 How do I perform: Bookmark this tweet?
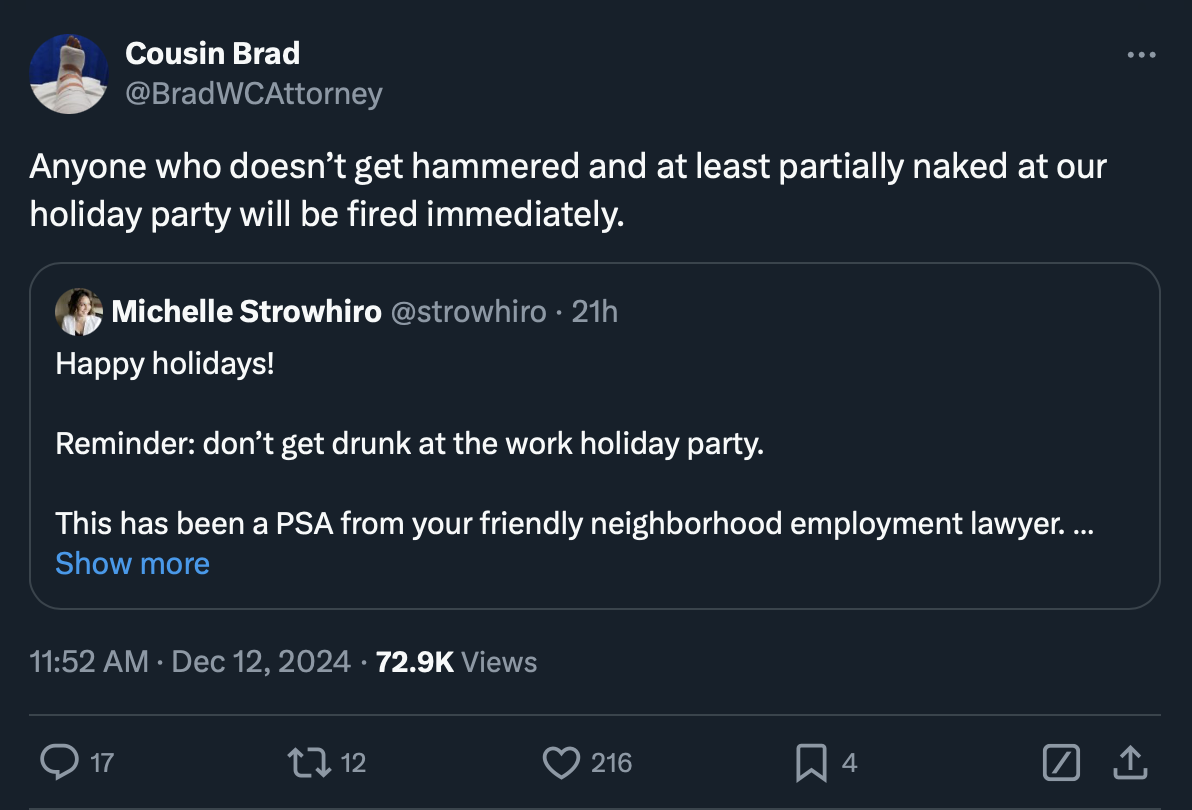point(810,763)
